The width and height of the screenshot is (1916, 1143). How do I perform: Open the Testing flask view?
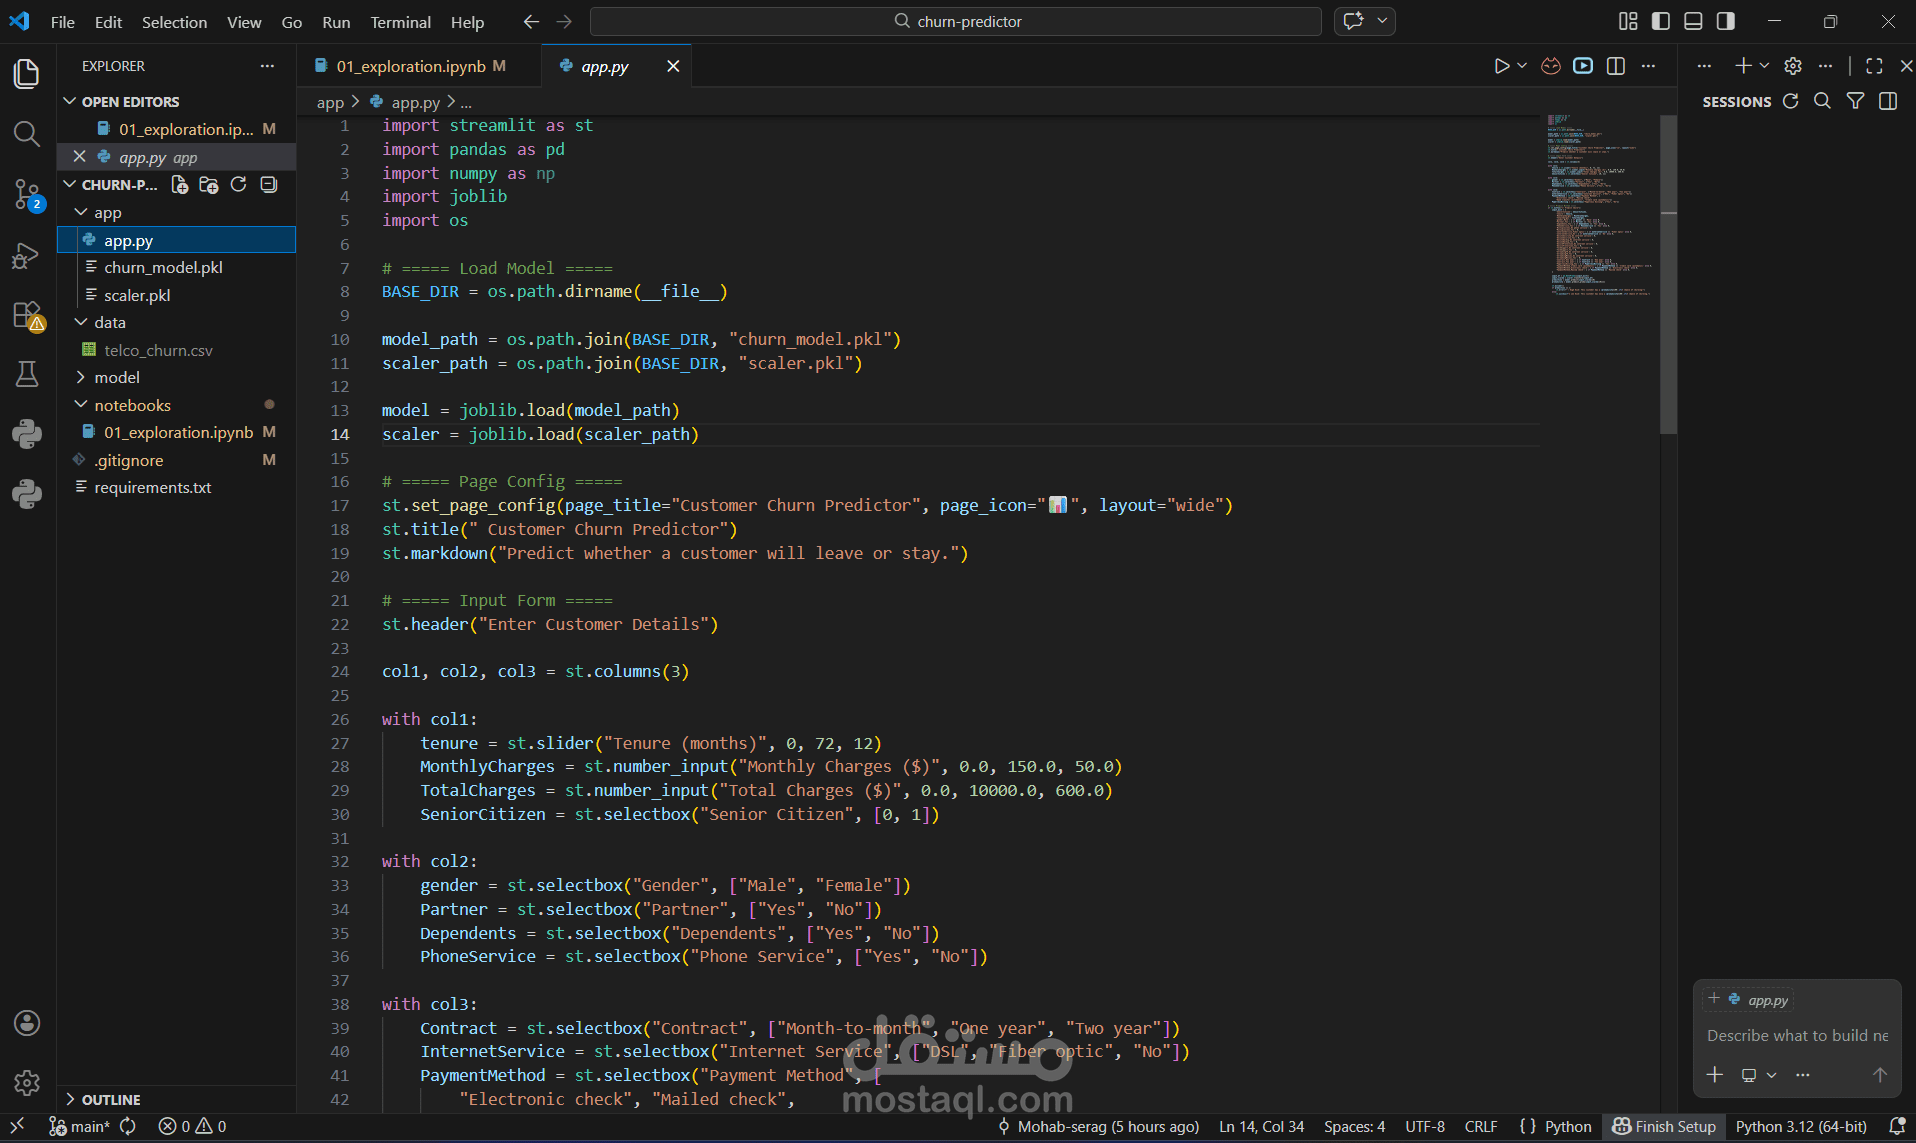pyautogui.click(x=27, y=374)
